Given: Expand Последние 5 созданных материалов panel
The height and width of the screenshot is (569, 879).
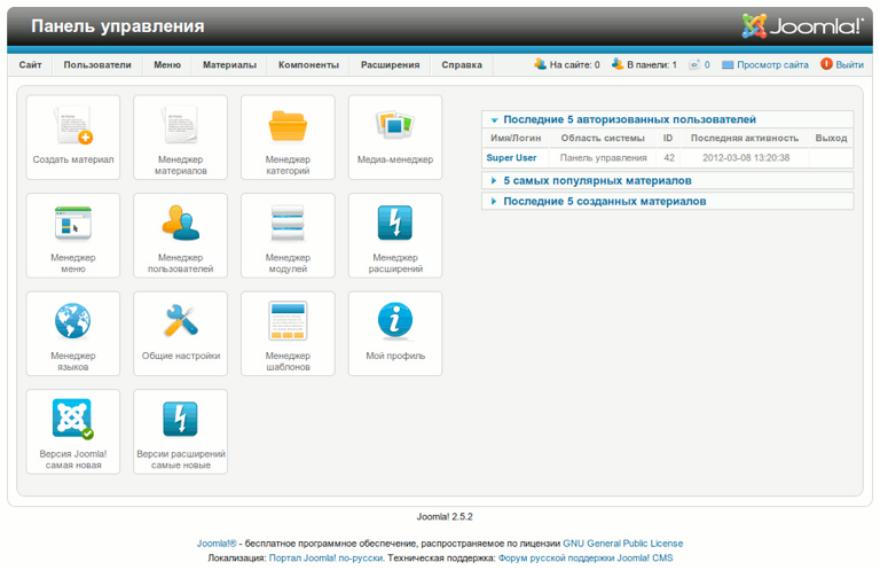Looking at the screenshot, I should (x=667, y=201).
